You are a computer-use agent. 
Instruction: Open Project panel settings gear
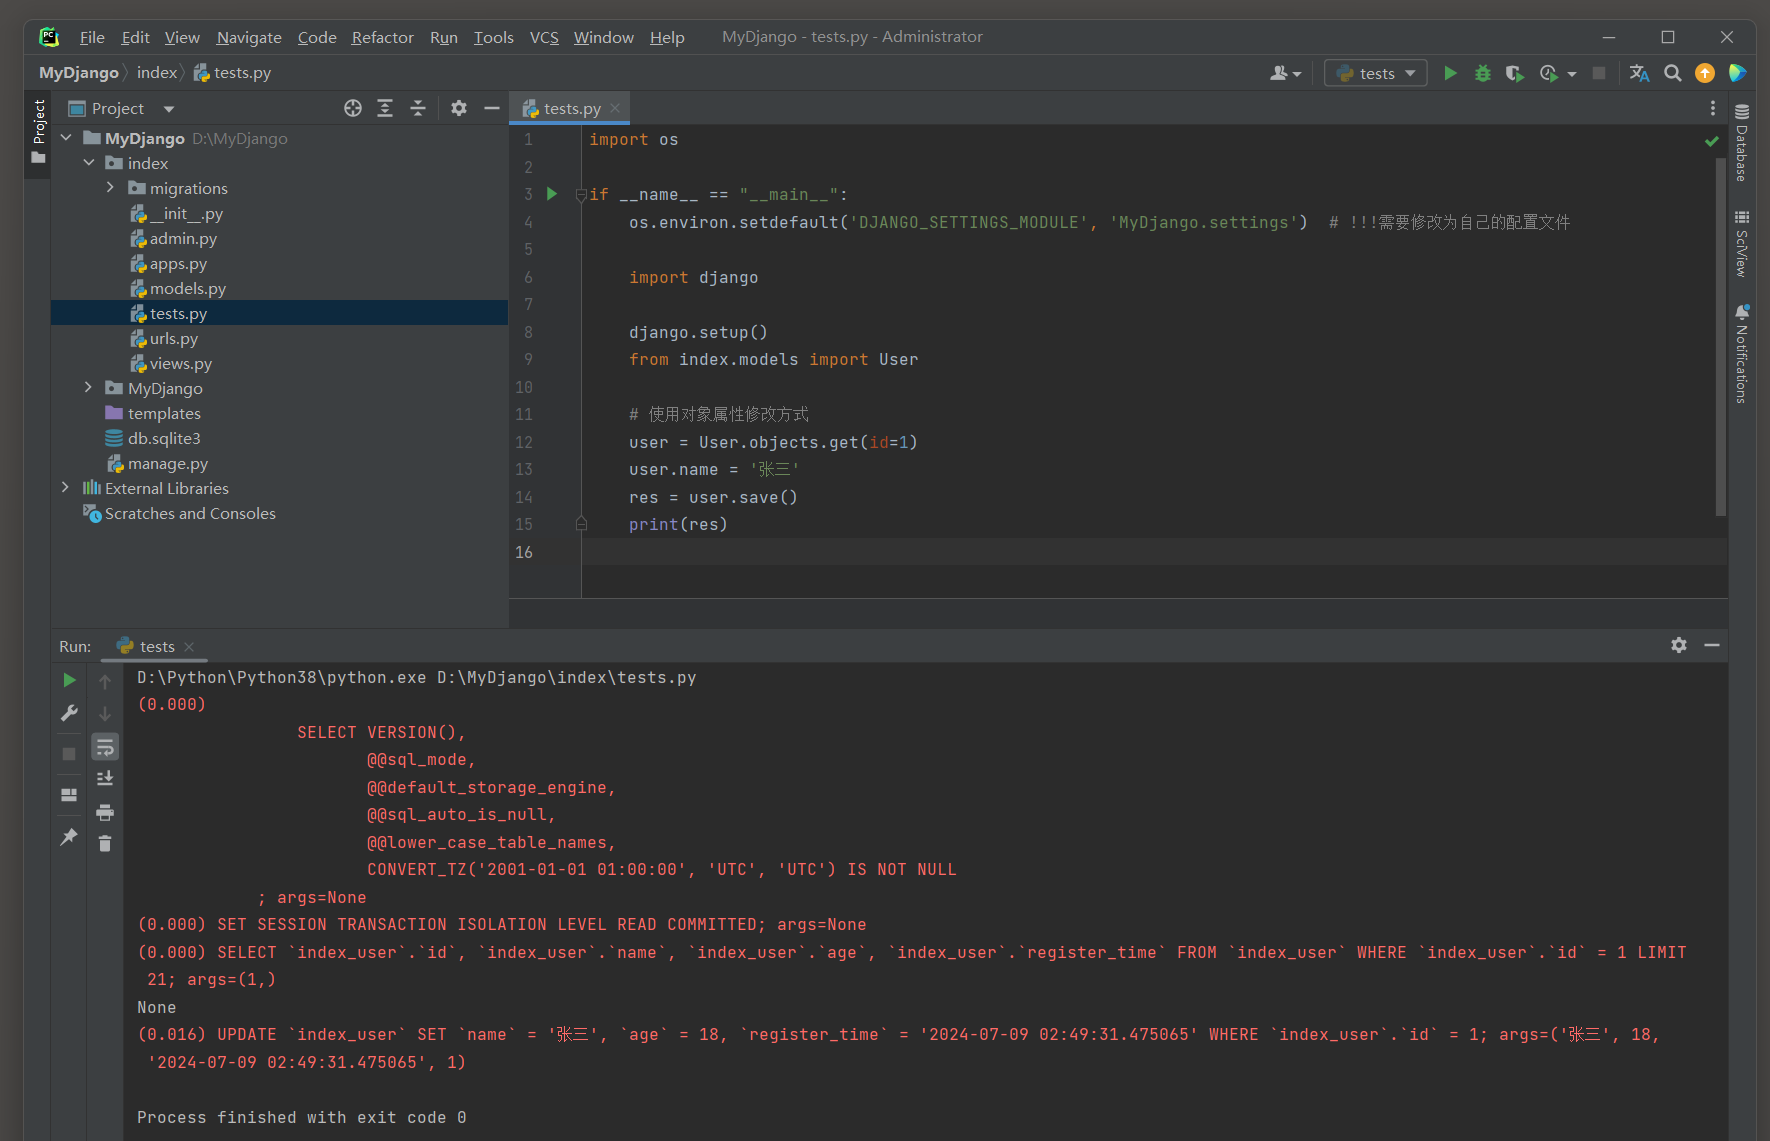pyautogui.click(x=459, y=108)
